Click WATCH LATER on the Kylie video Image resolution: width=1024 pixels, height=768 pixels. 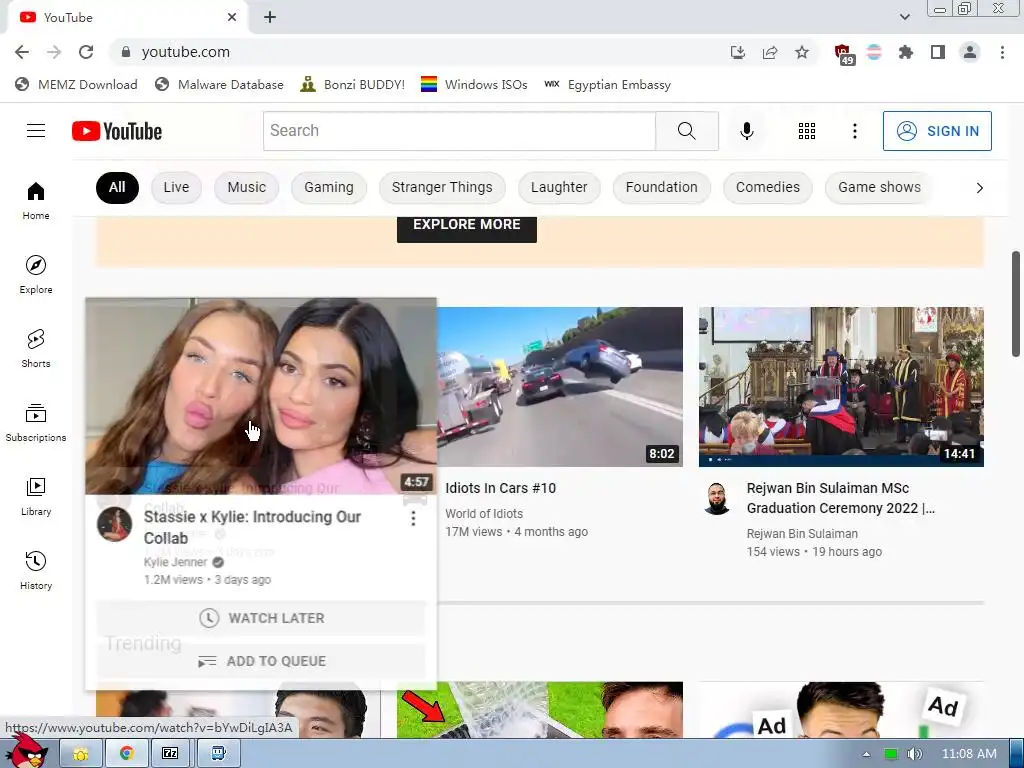coord(261,618)
